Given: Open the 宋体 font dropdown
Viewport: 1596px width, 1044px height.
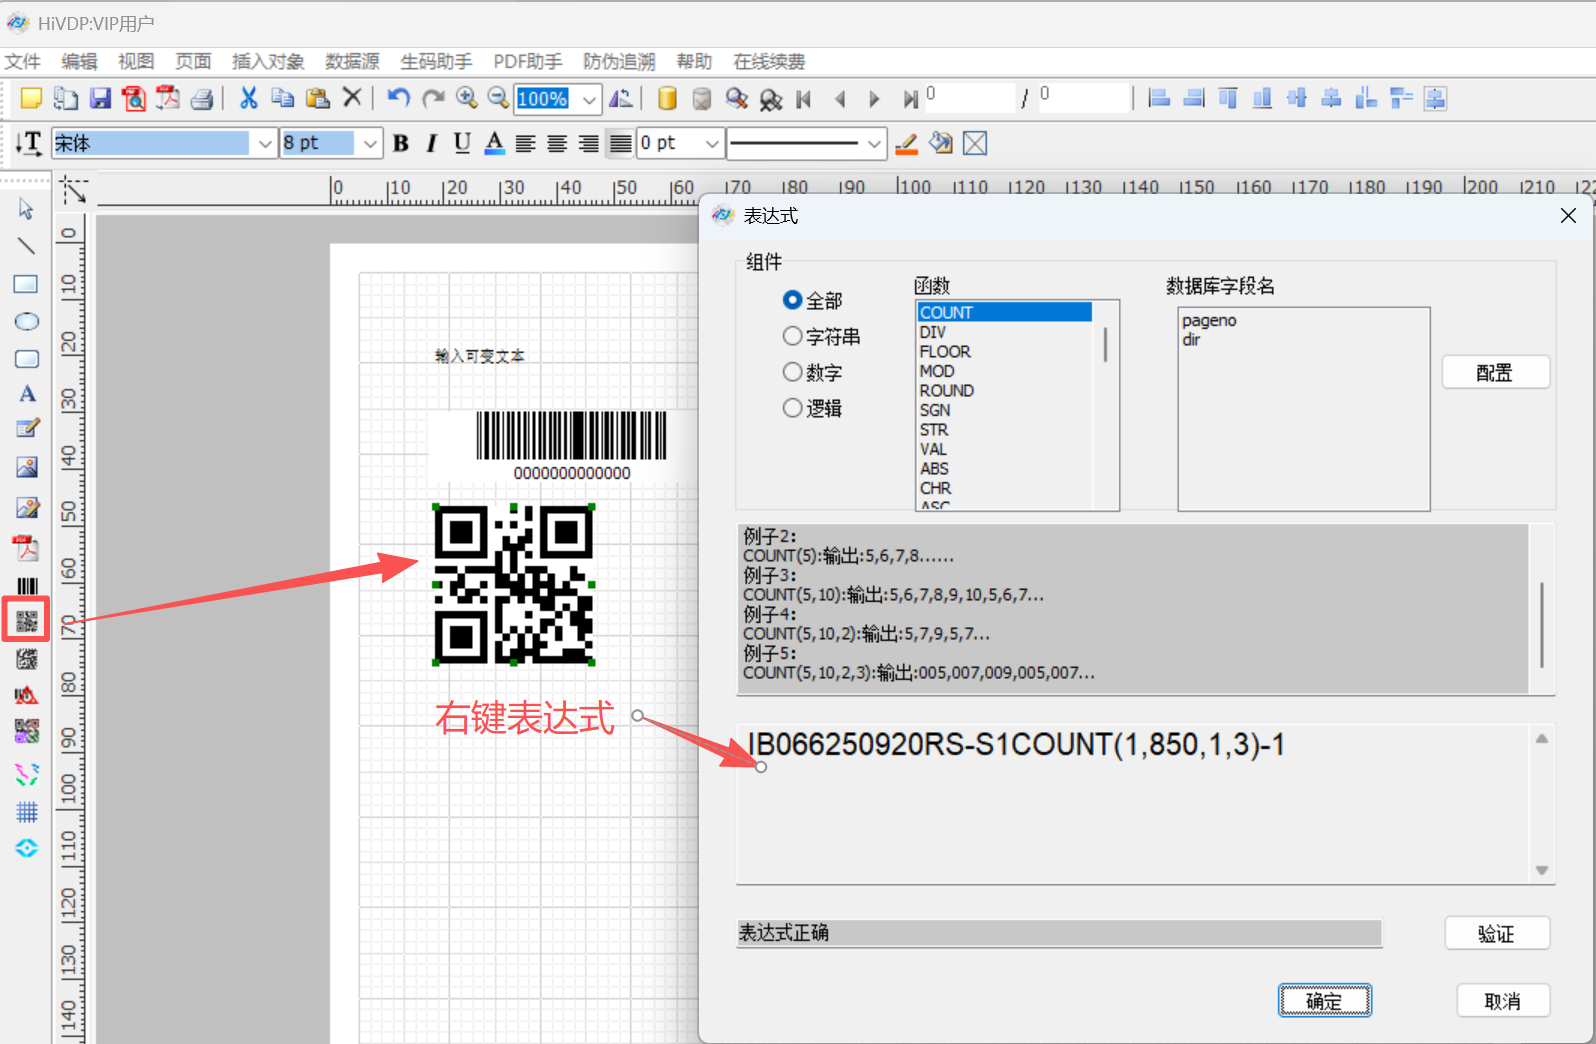Looking at the screenshot, I should pos(265,144).
